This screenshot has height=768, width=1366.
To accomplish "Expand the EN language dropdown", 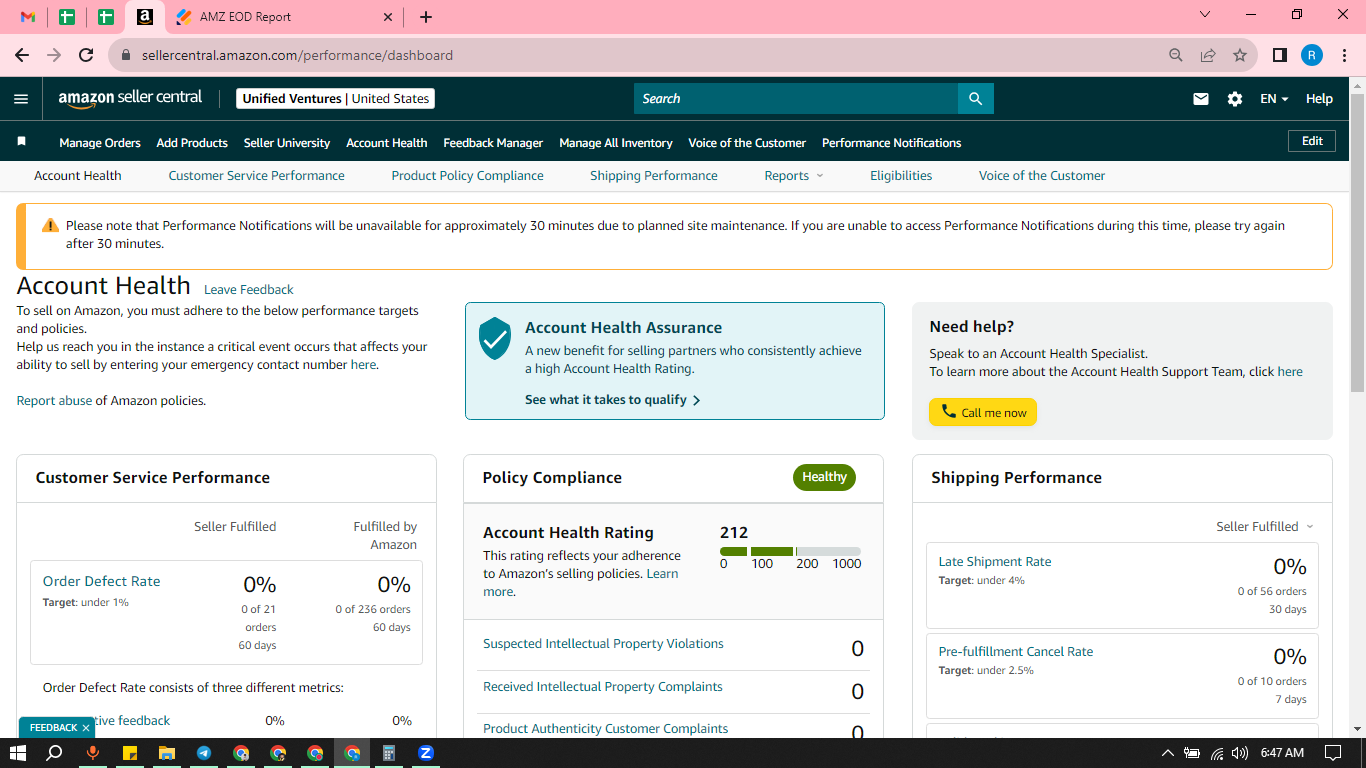I will coord(1274,99).
